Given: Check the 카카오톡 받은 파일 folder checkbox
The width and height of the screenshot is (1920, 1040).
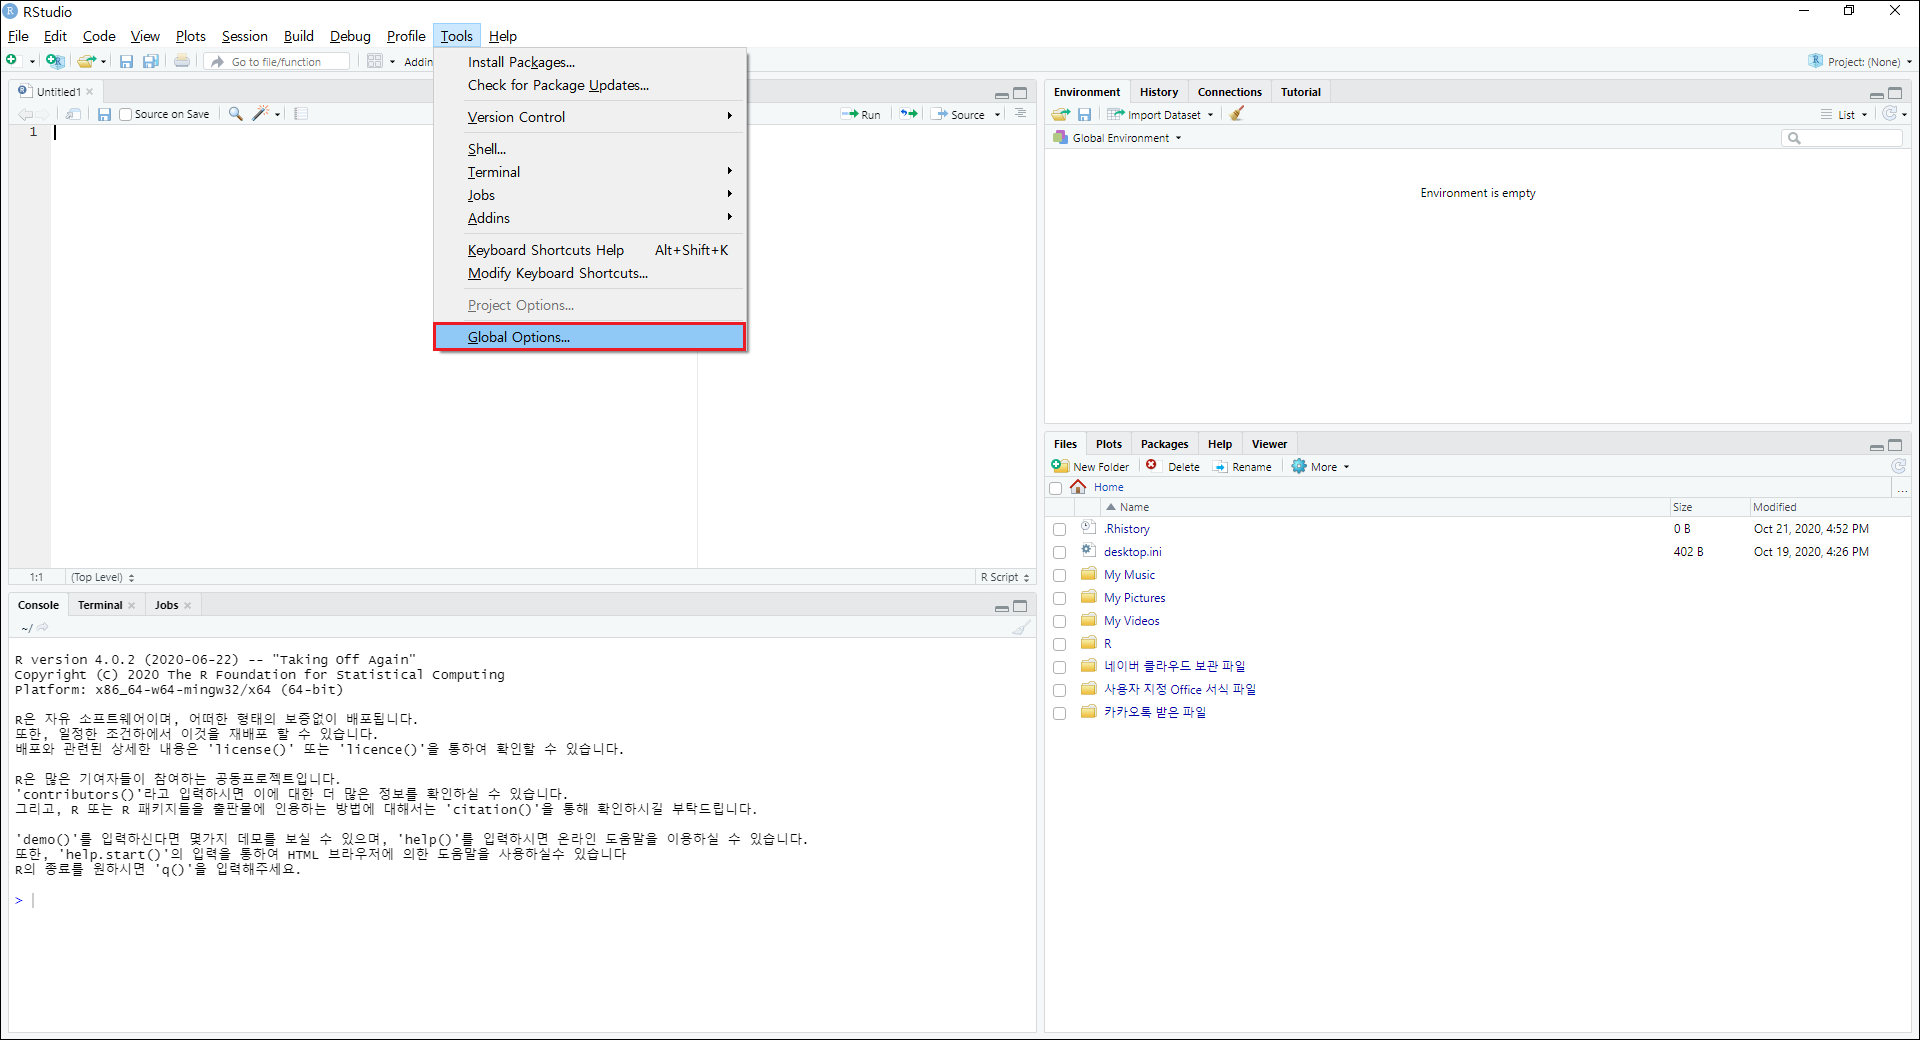Looking at the screenshot, I should tap(1059, 713).
